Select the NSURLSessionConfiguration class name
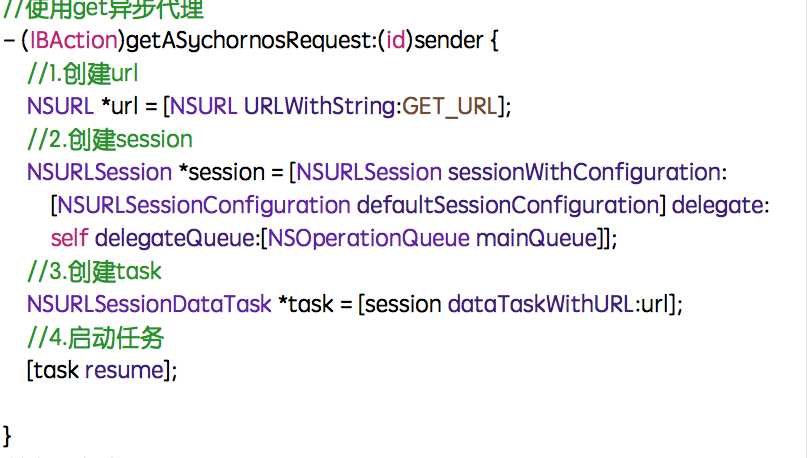The width and height of the screenshot is (808, 458). click(203, 205)
